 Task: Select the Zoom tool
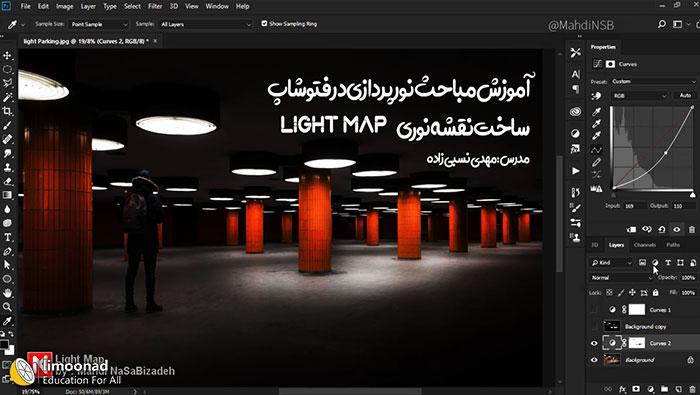pyautogui.click(x=8, y=307)
